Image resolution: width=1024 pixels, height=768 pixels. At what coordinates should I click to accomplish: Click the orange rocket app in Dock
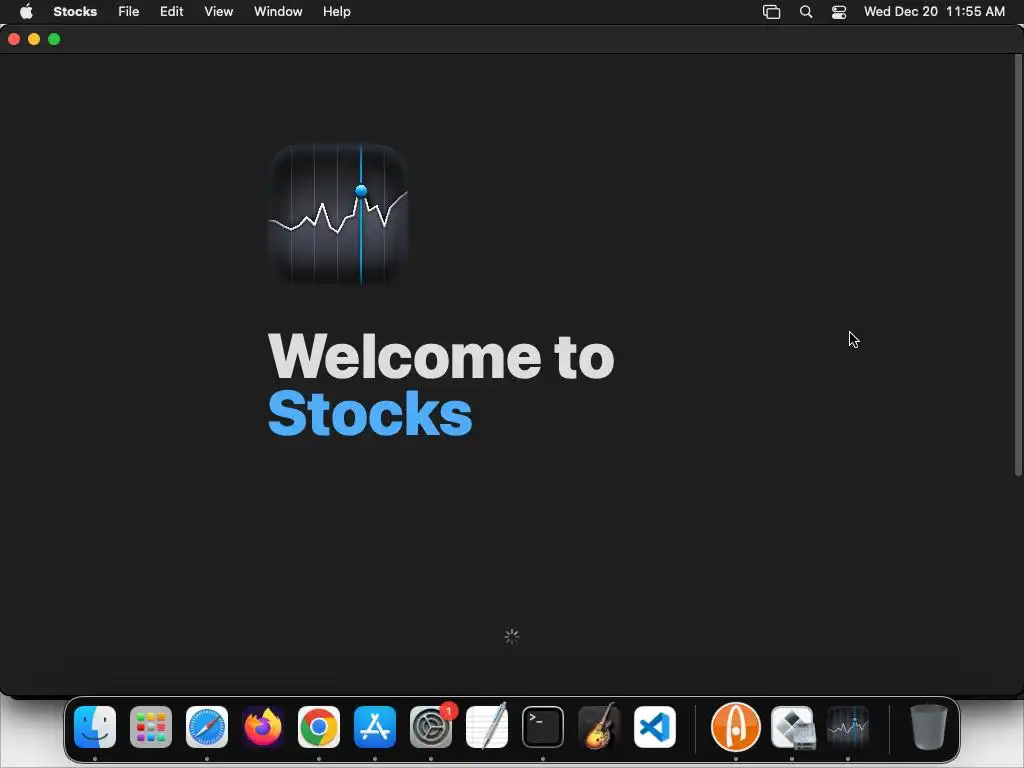point(735,727)
